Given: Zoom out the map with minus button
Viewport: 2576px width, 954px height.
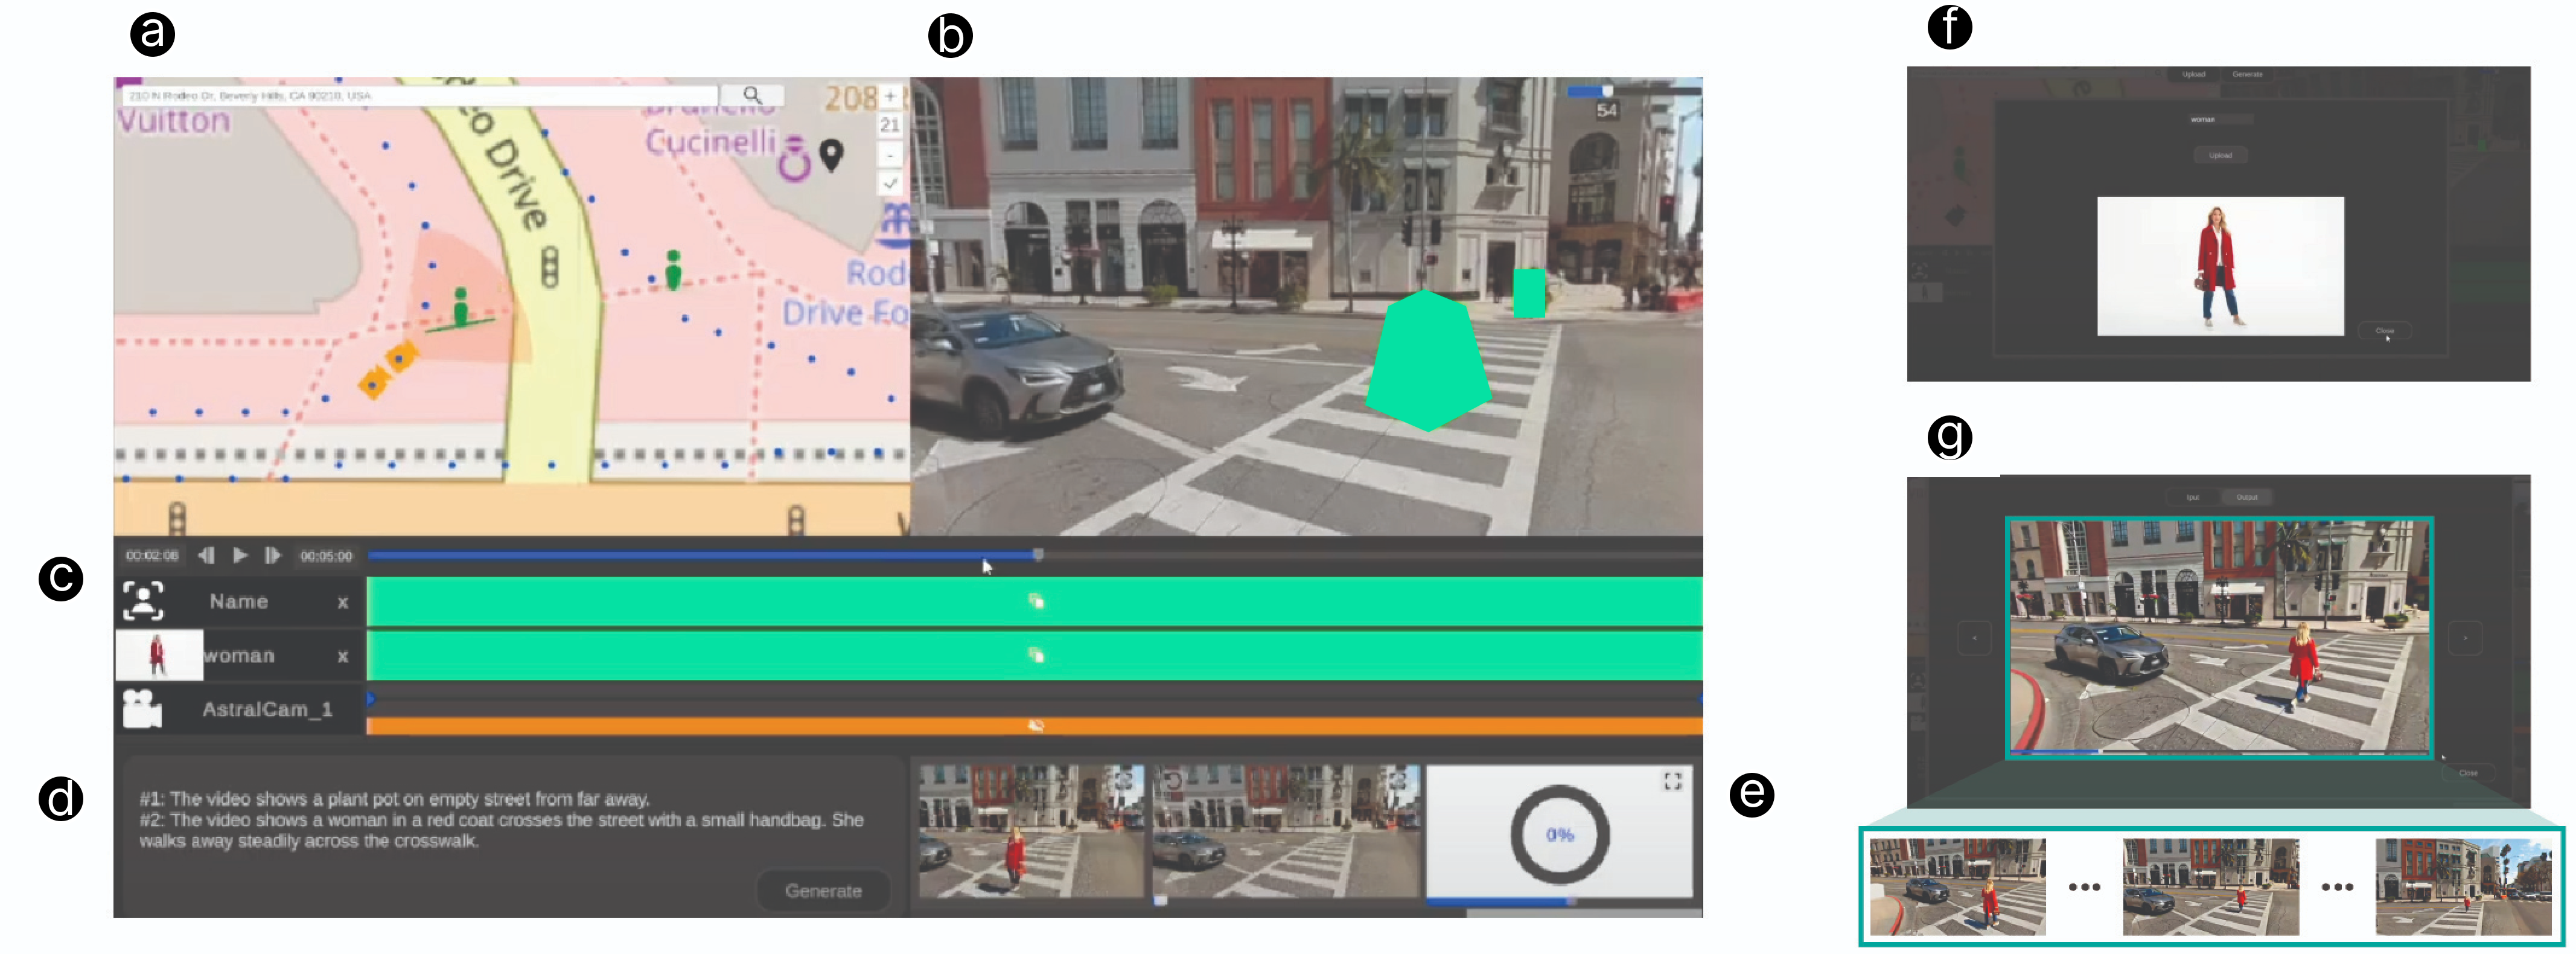Looking at the screenshot, I should [x=889, y=155].
